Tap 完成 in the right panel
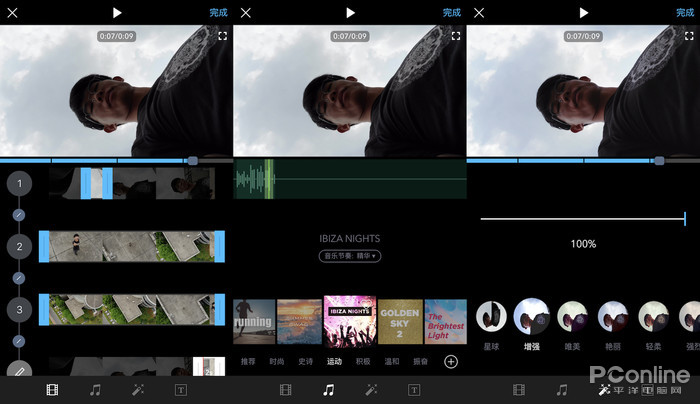This screenshot has height=404, width=700. coord(685,12)
